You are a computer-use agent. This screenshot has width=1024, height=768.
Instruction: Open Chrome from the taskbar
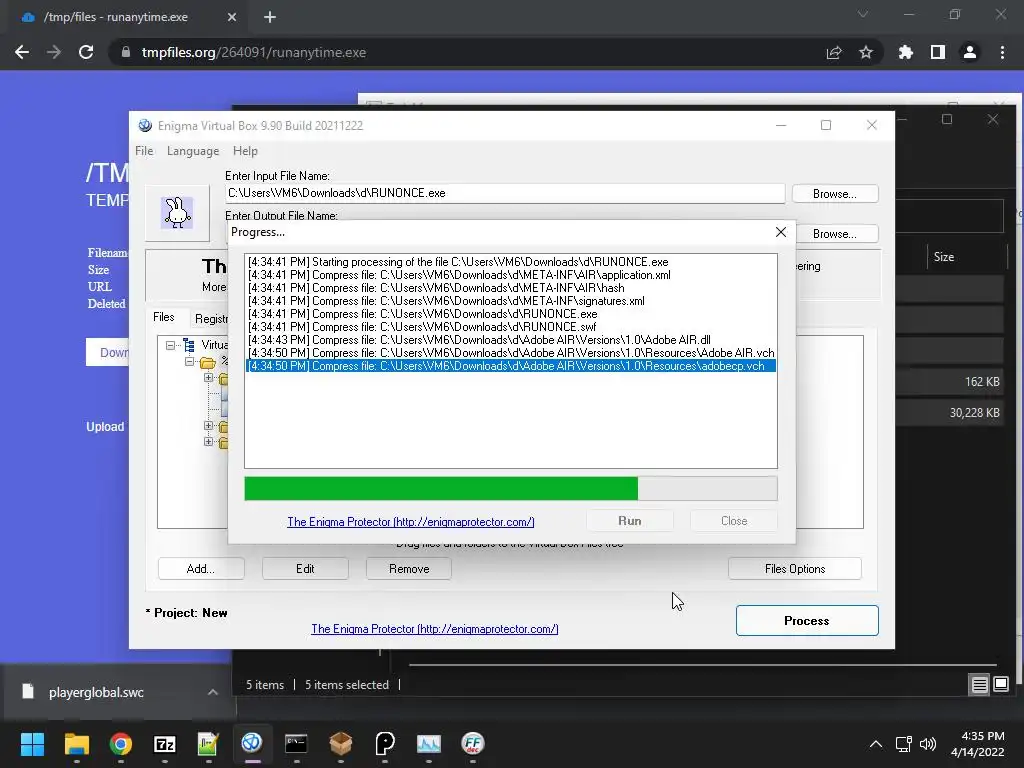tap(121, 744)
